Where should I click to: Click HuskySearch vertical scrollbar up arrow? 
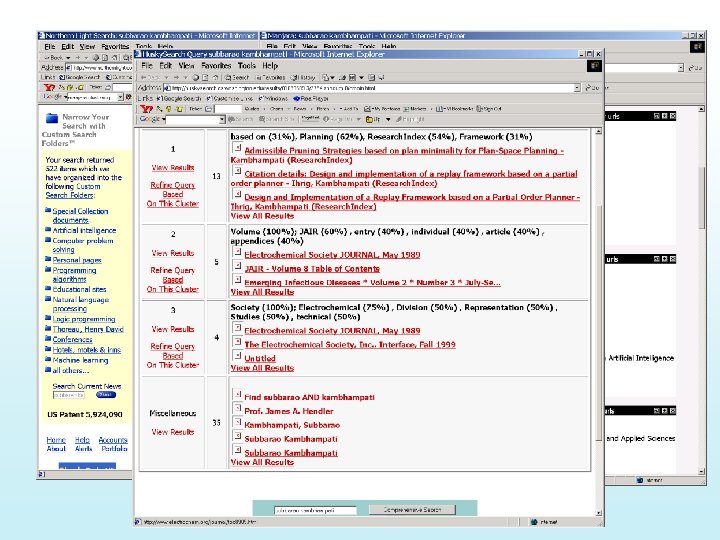click(598, 132)
